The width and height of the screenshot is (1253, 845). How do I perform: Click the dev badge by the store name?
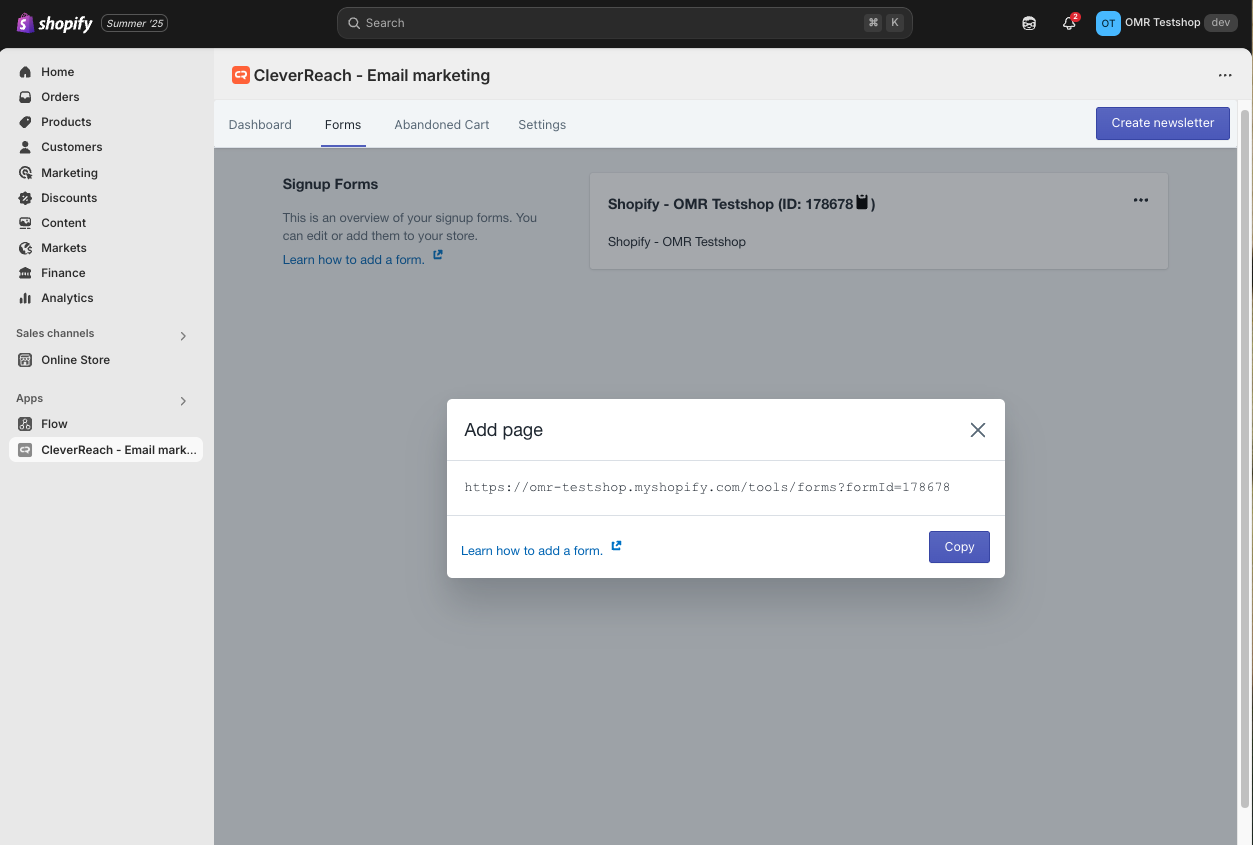pos(1221,23)
